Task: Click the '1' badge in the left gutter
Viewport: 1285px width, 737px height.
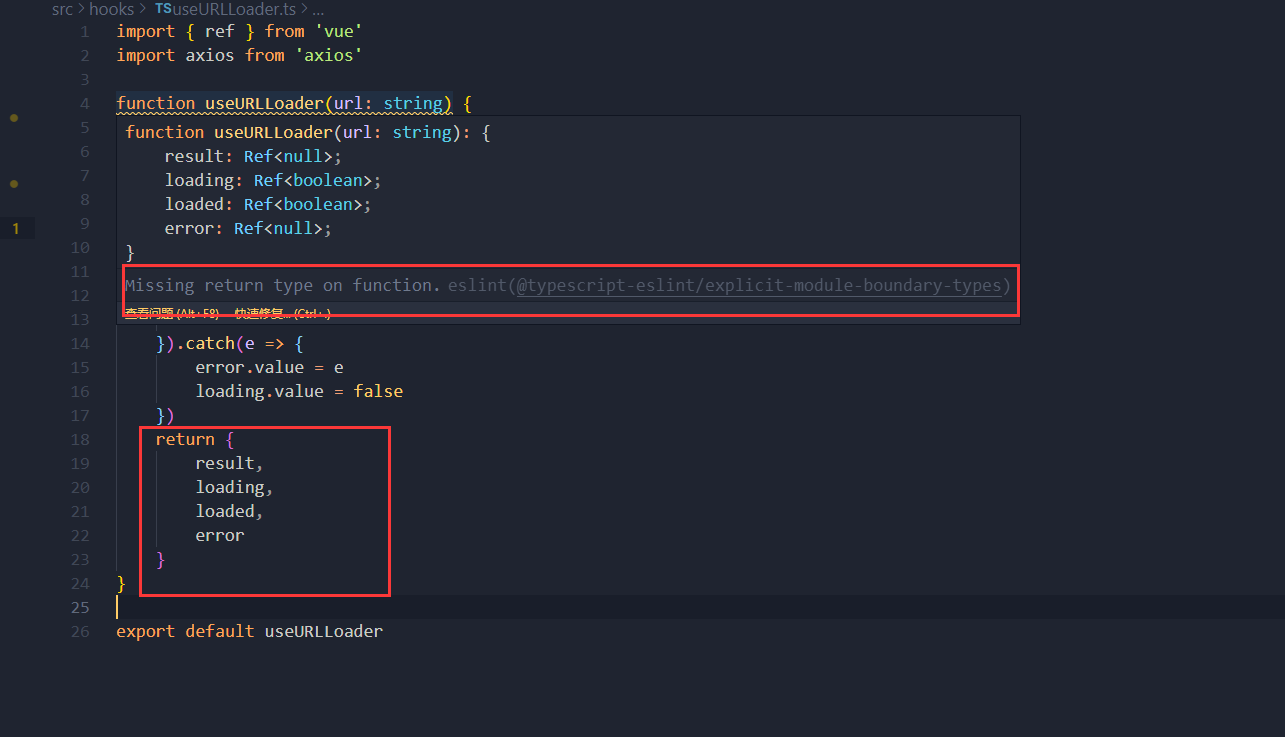Action: click(15, 229)
